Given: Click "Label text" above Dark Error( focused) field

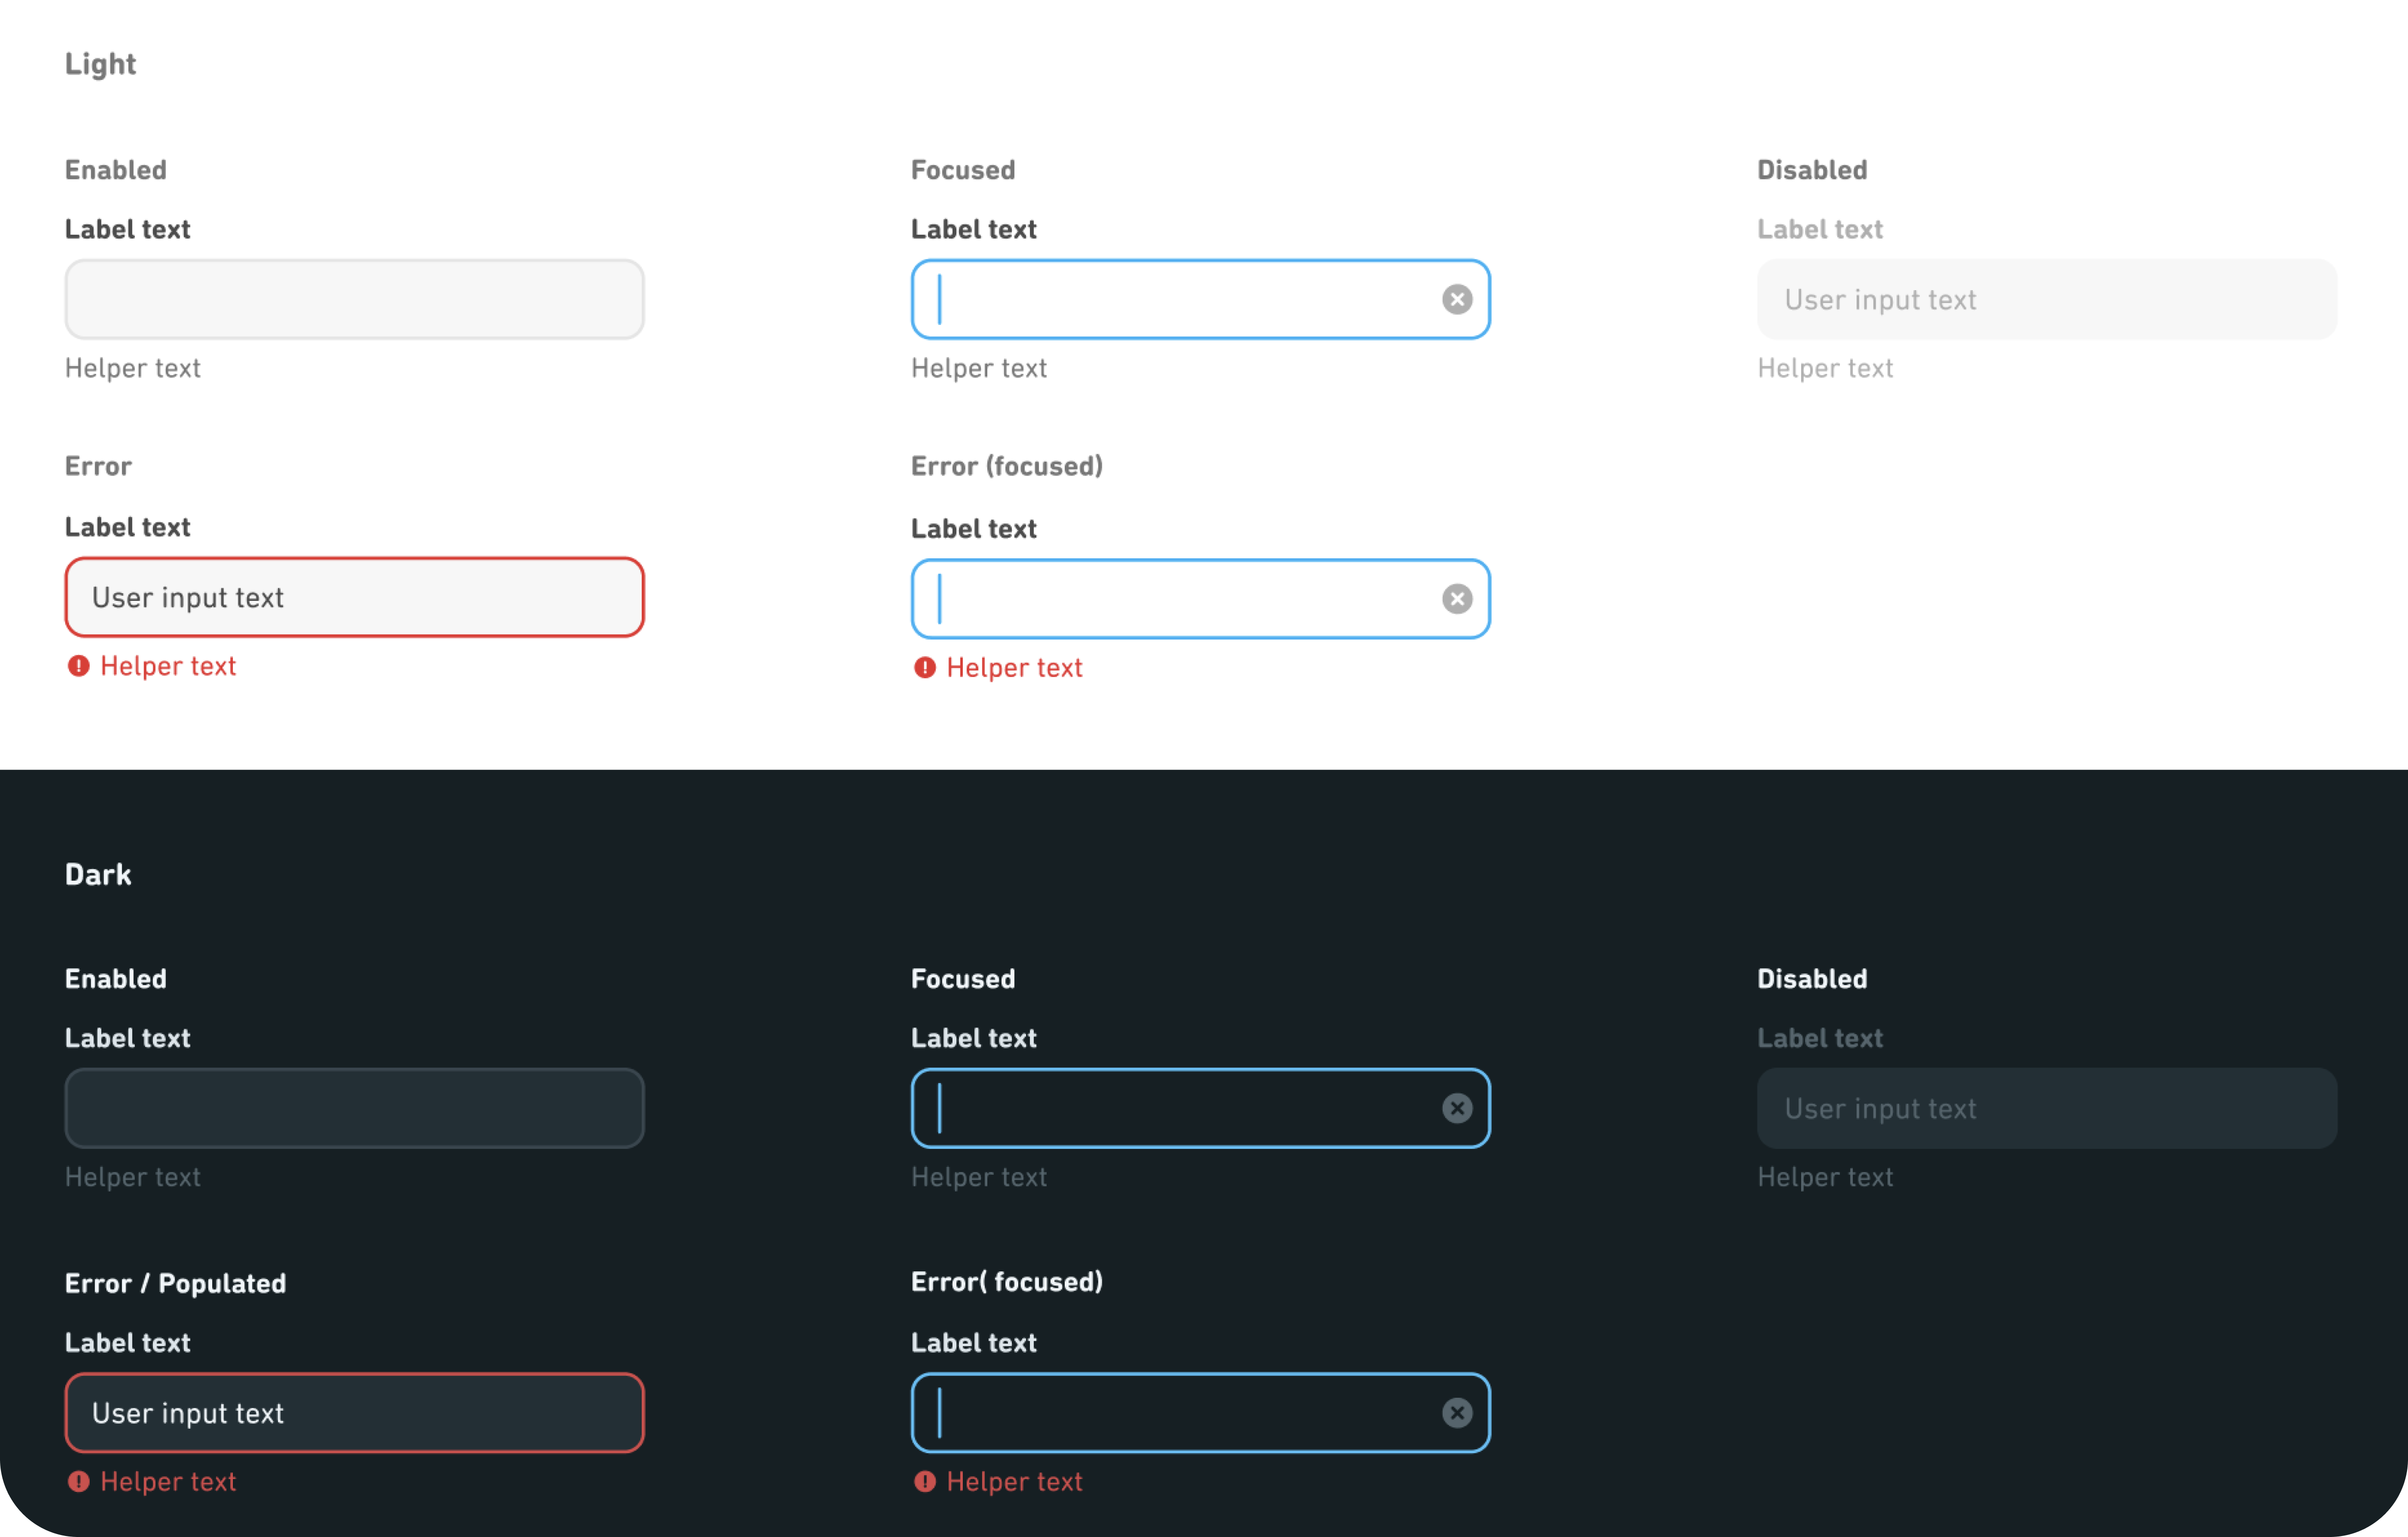Looking at the screenshot, I should click(974, 1342).
